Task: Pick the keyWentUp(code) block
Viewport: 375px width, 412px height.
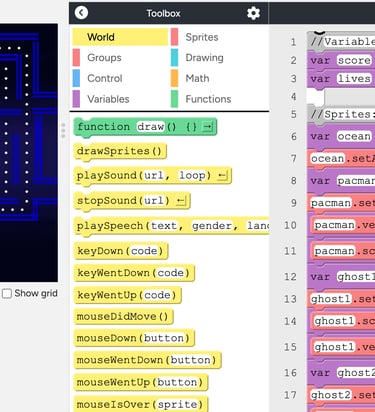Action: (x=127, y=295)
